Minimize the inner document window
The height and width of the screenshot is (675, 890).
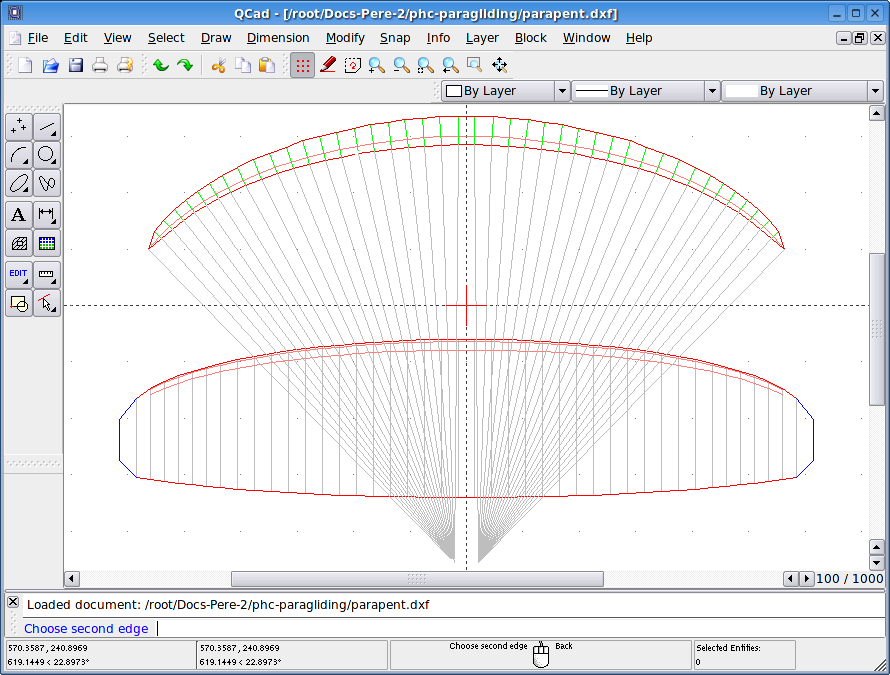843,38
